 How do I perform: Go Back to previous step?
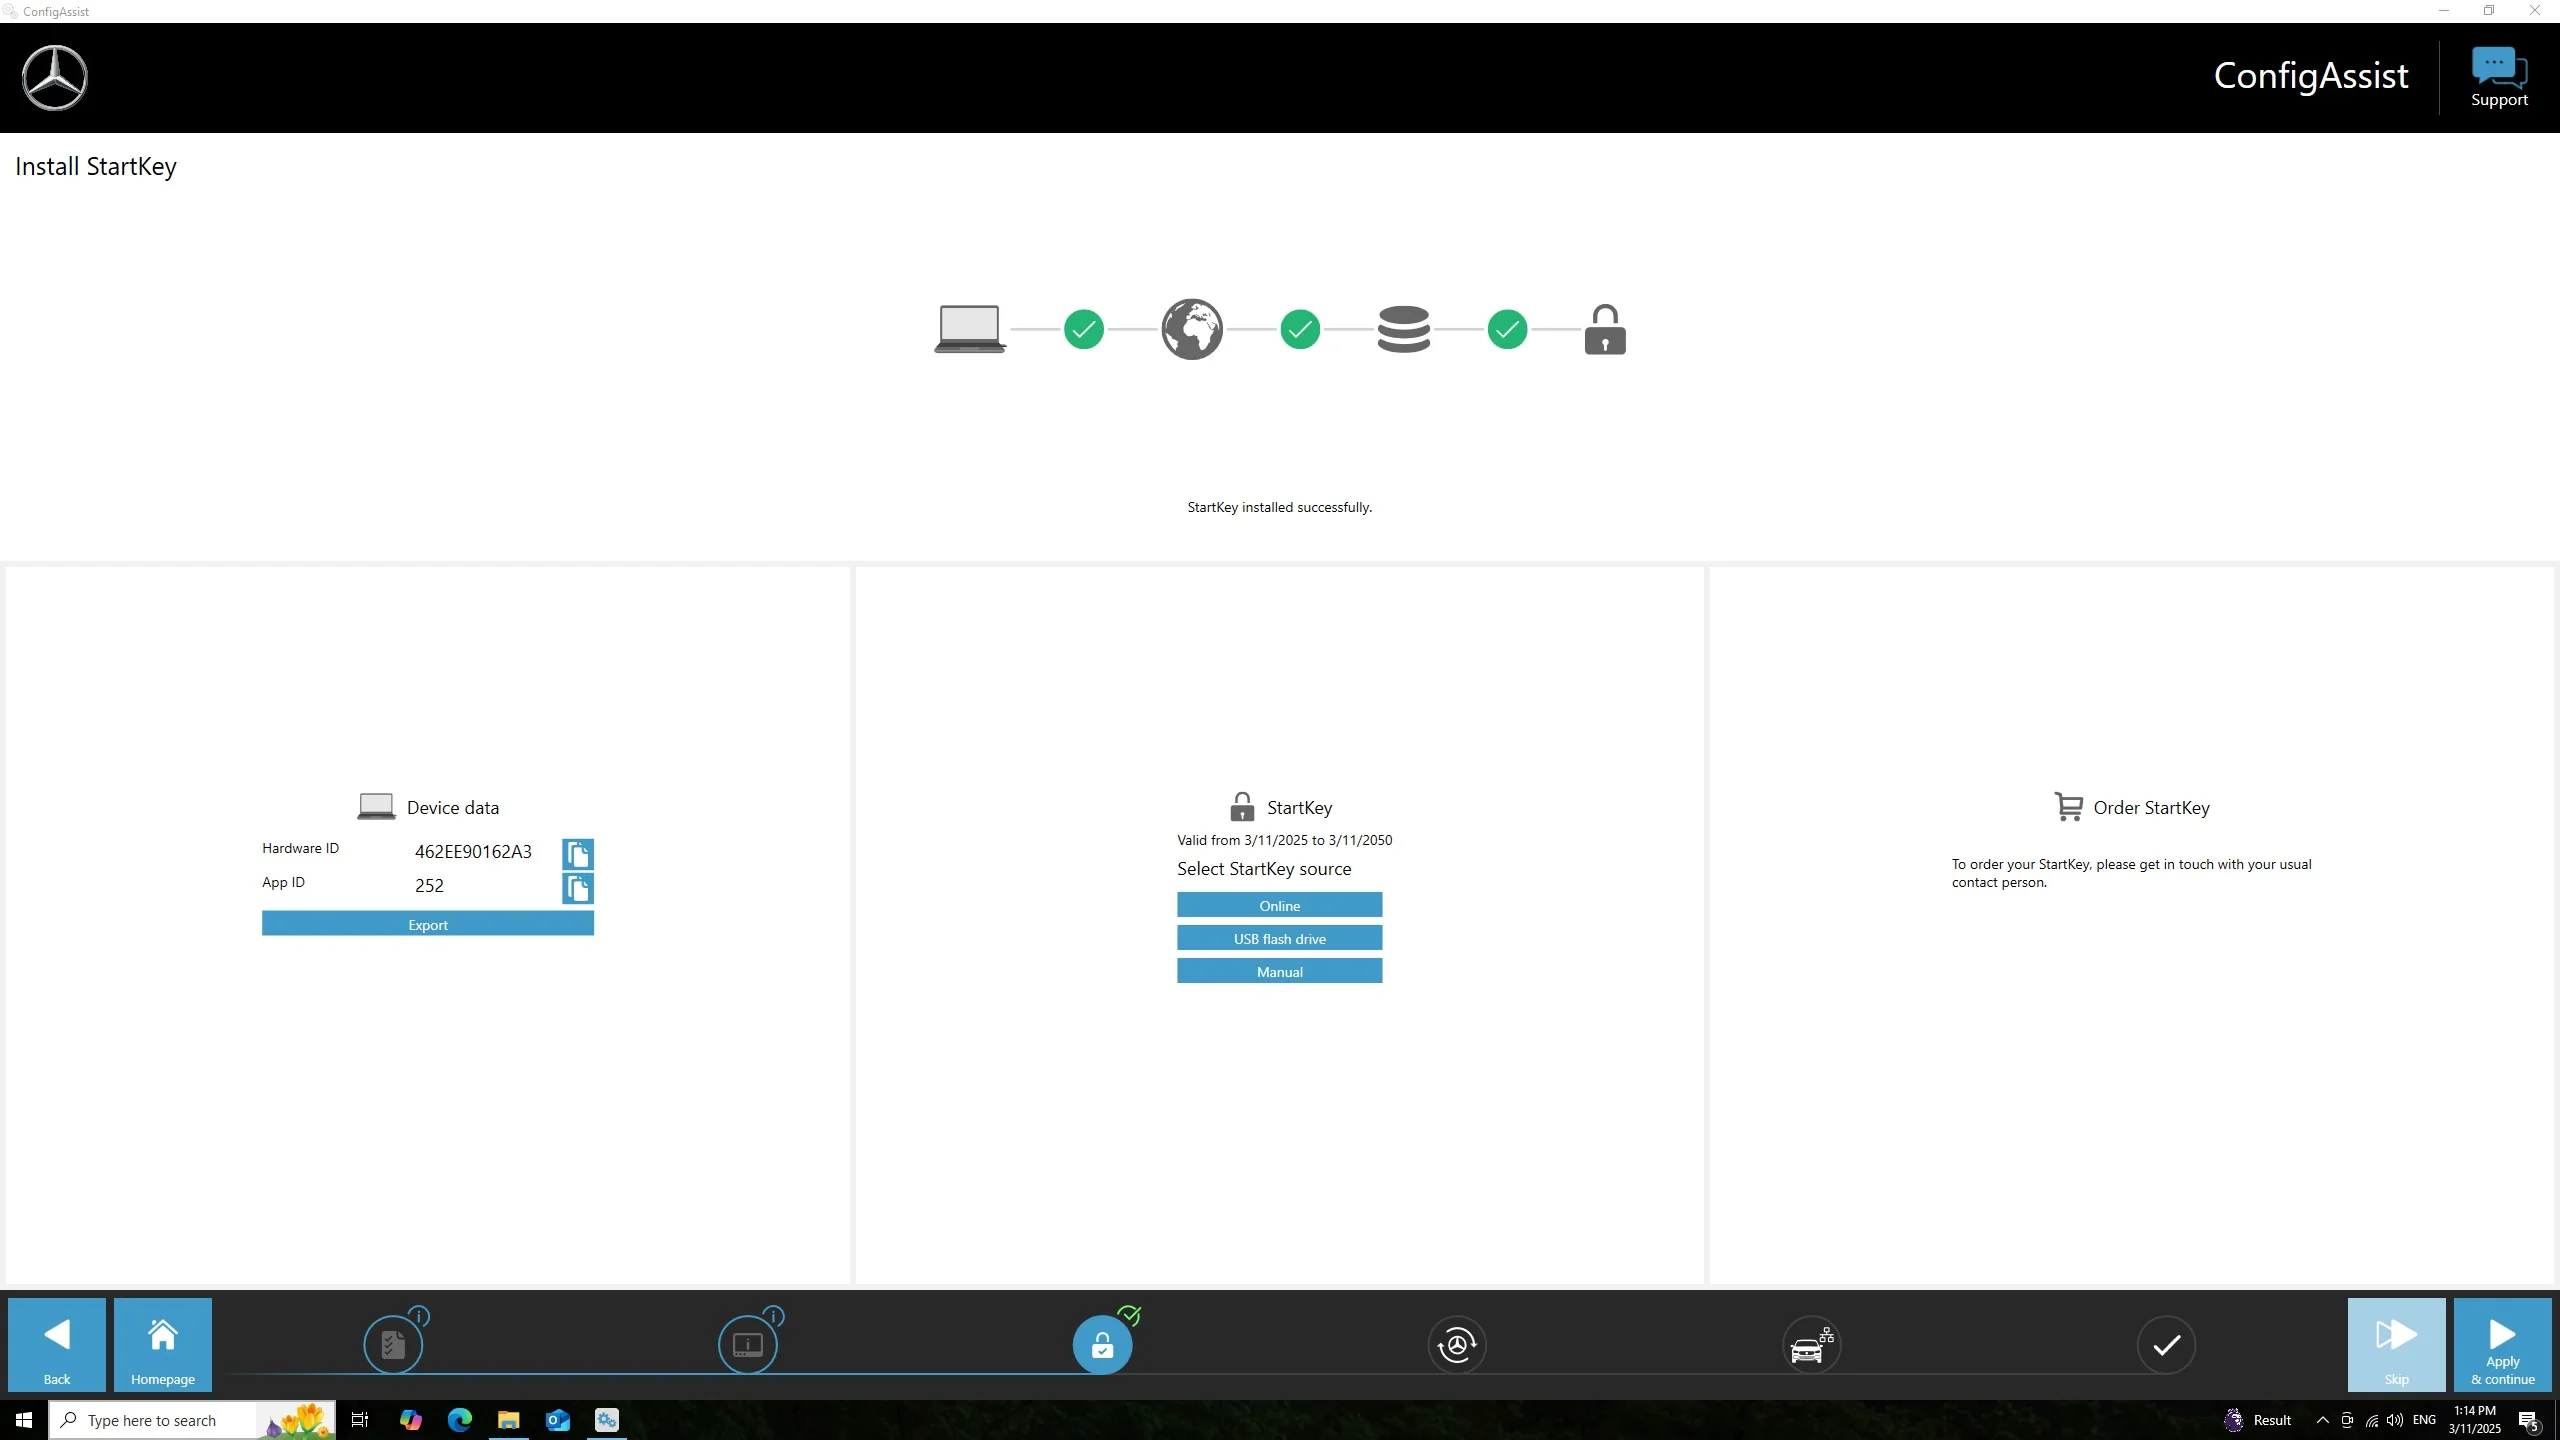pyautogui.click(x=57, y=1345)
